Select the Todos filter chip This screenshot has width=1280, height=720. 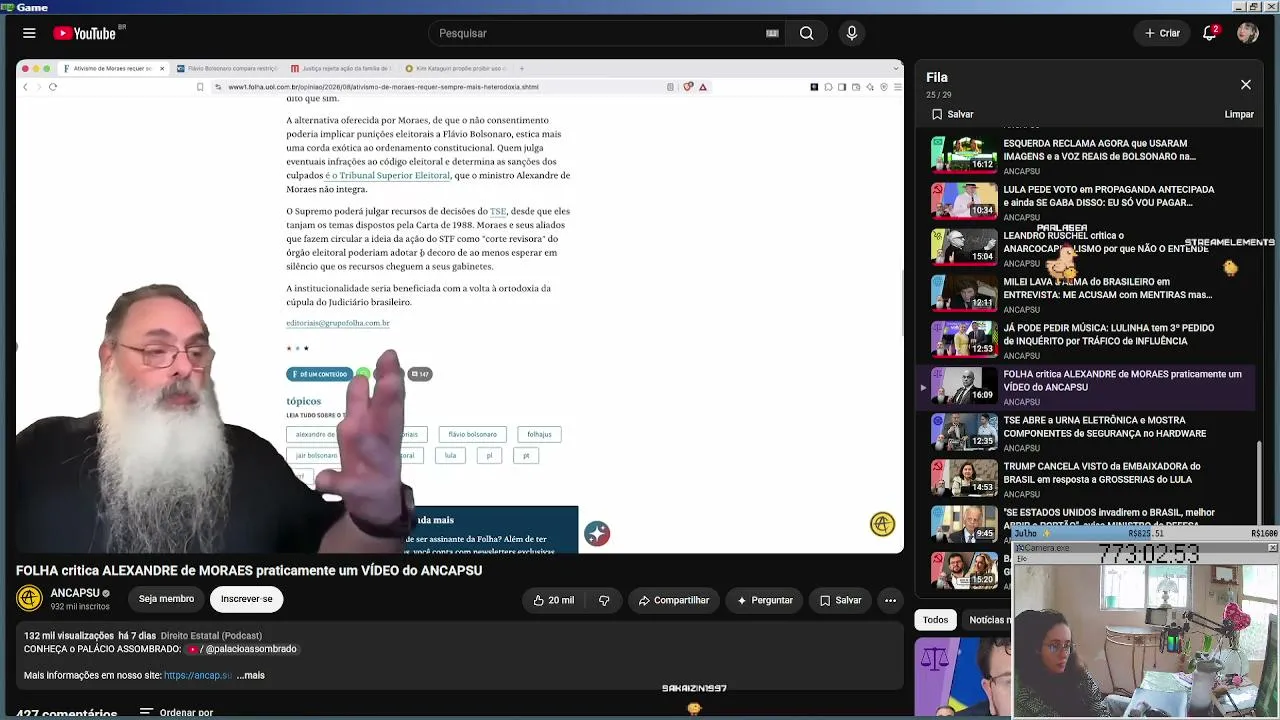pos(935,620)
